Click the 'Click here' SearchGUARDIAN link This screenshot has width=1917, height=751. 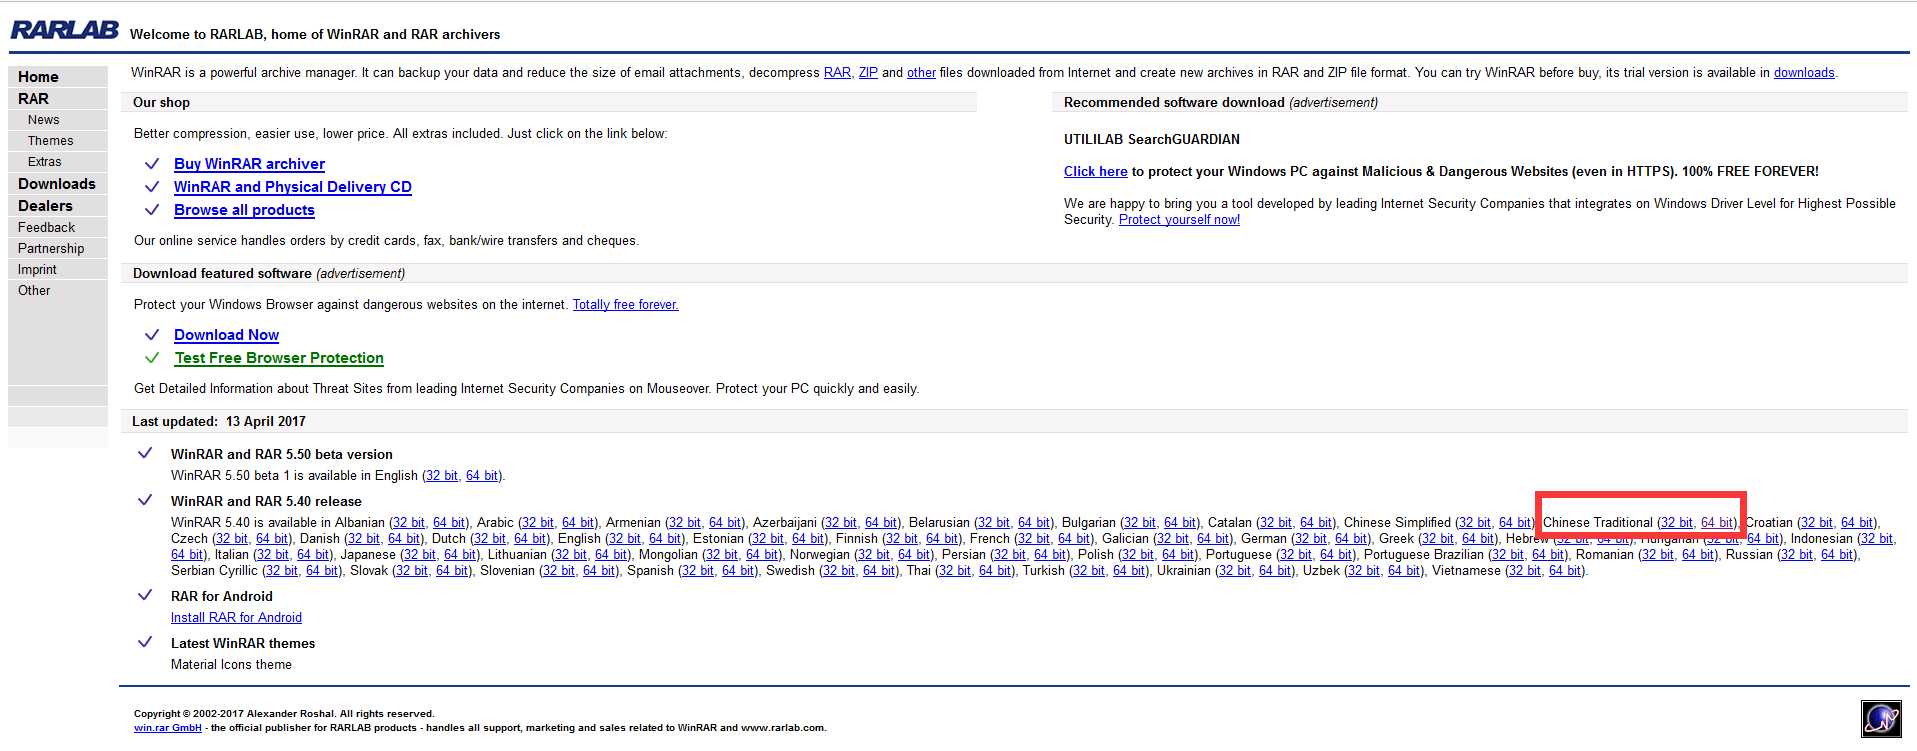(x=1095, y=172)
